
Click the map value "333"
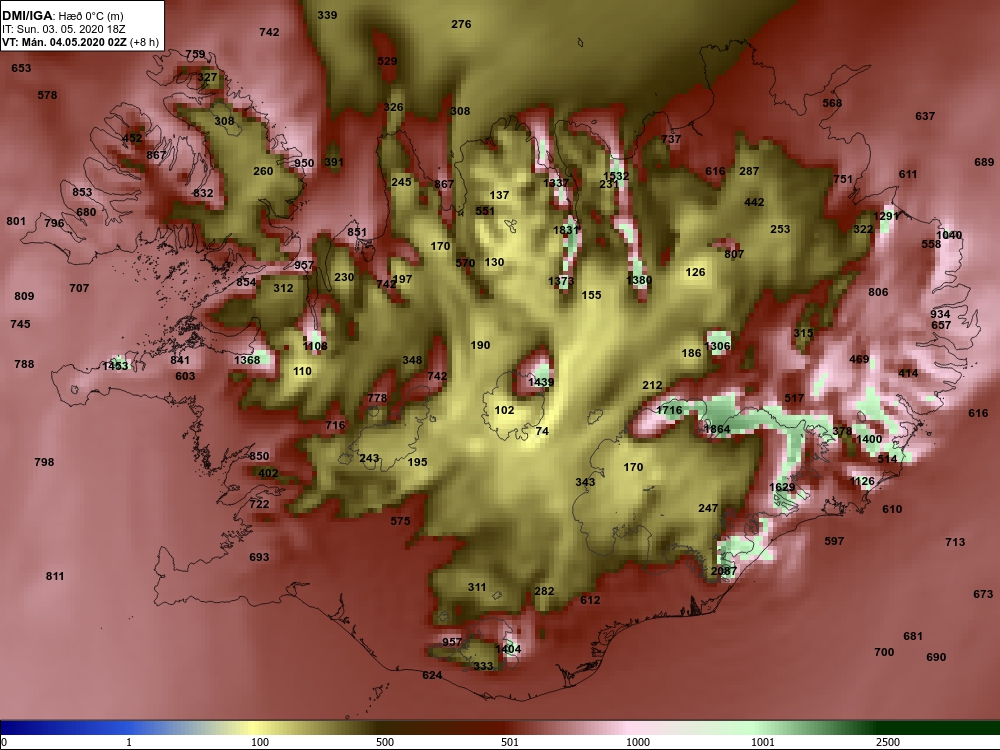pyautogui.click(x=483, y=666)
